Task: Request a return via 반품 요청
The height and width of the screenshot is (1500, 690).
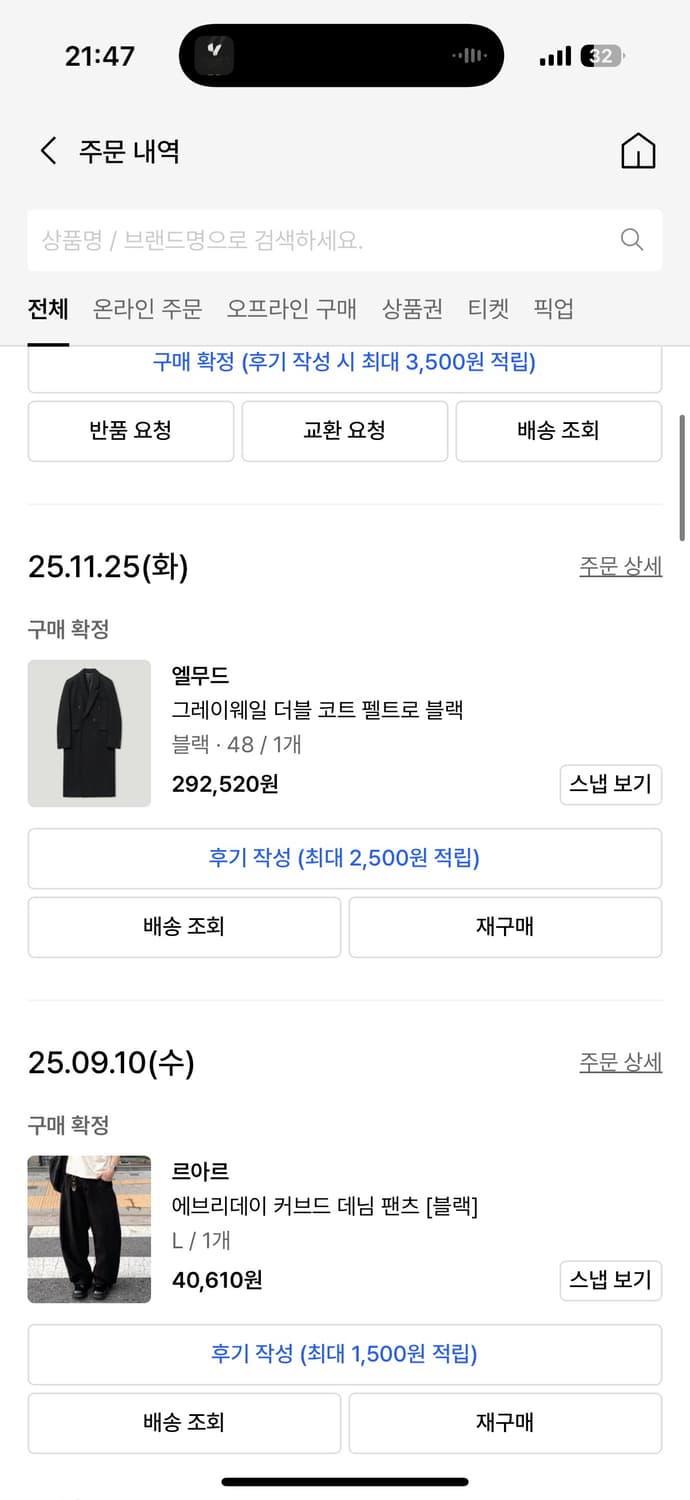Action: point(131,431)
